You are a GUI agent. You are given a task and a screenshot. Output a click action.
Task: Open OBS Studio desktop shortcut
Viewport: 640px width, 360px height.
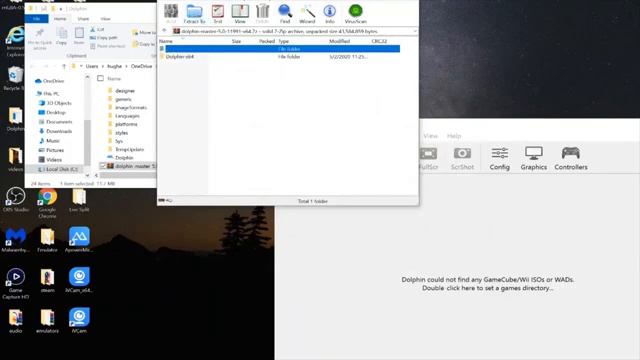pyautogui.click(x=16, y=200)
